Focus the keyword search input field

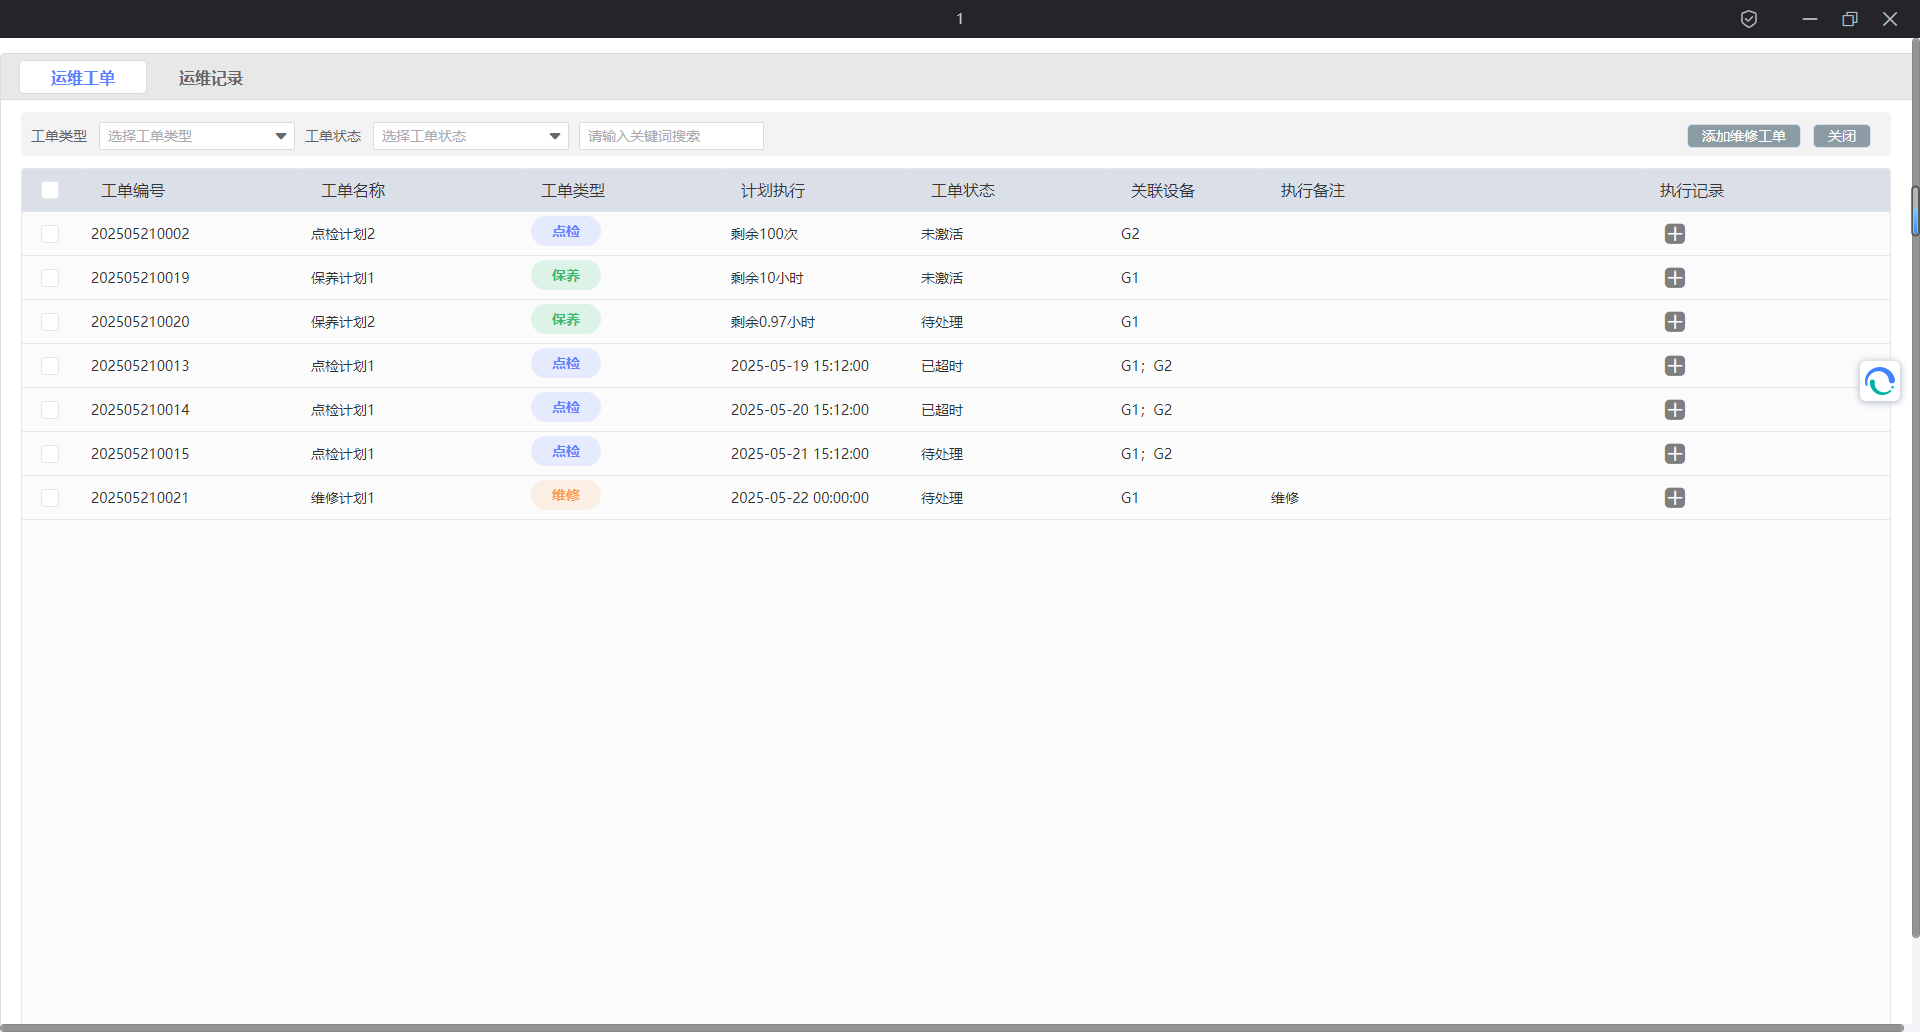tap(671, 136)
